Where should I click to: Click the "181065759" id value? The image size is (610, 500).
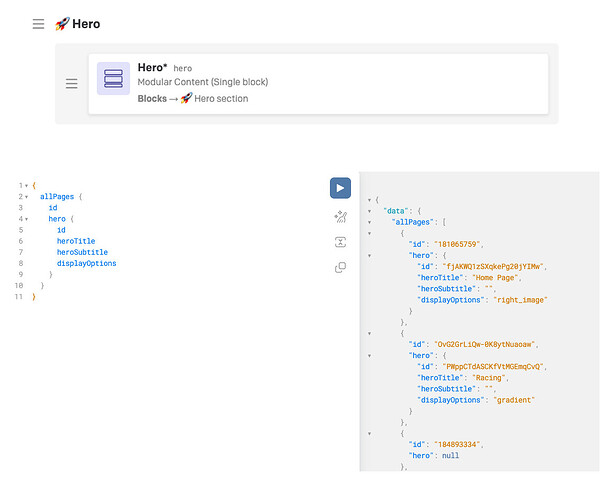coord(457,244)
